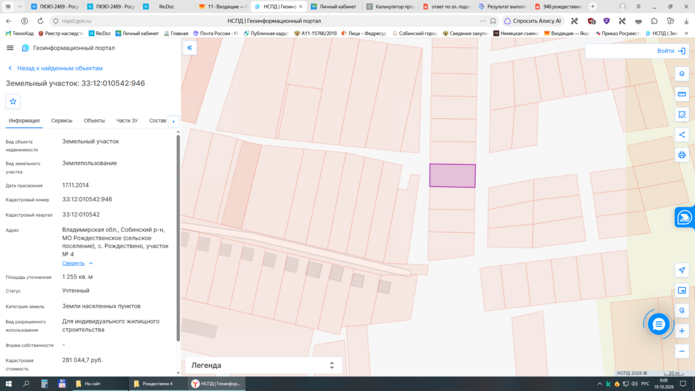This screenshot has height=391, width=695.
Task: Close the НСПД browser tab
Action: 301,7
